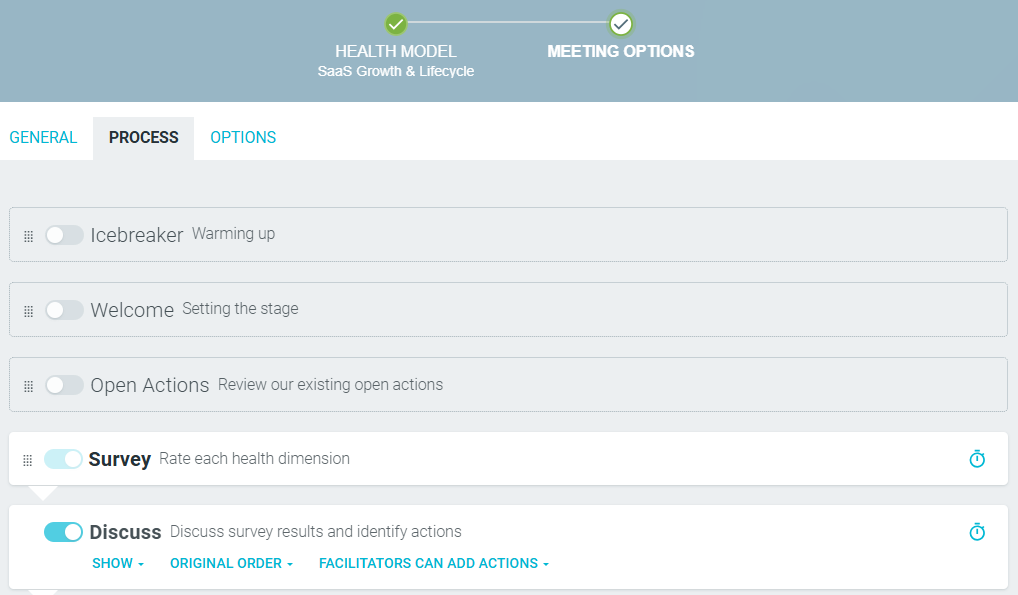The height and width of the screenshot is (595, 1018).
Task: Click the Survey row drag handle
Action: click(27, 461)
